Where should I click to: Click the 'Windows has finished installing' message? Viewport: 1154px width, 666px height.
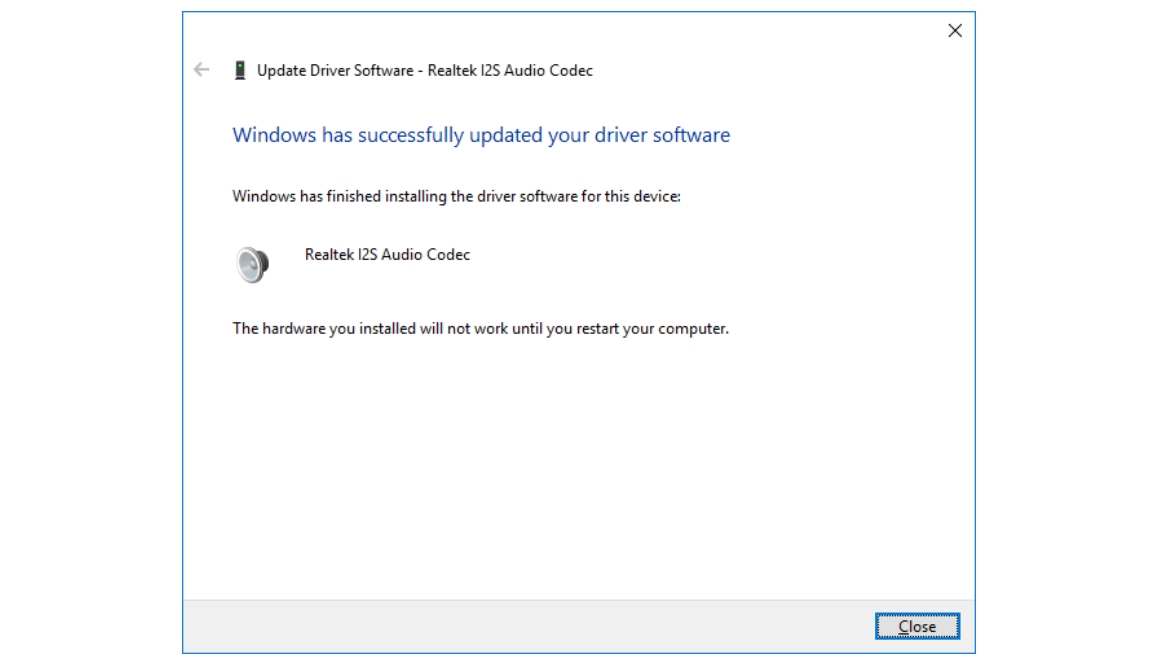click(x=456, y=196)
